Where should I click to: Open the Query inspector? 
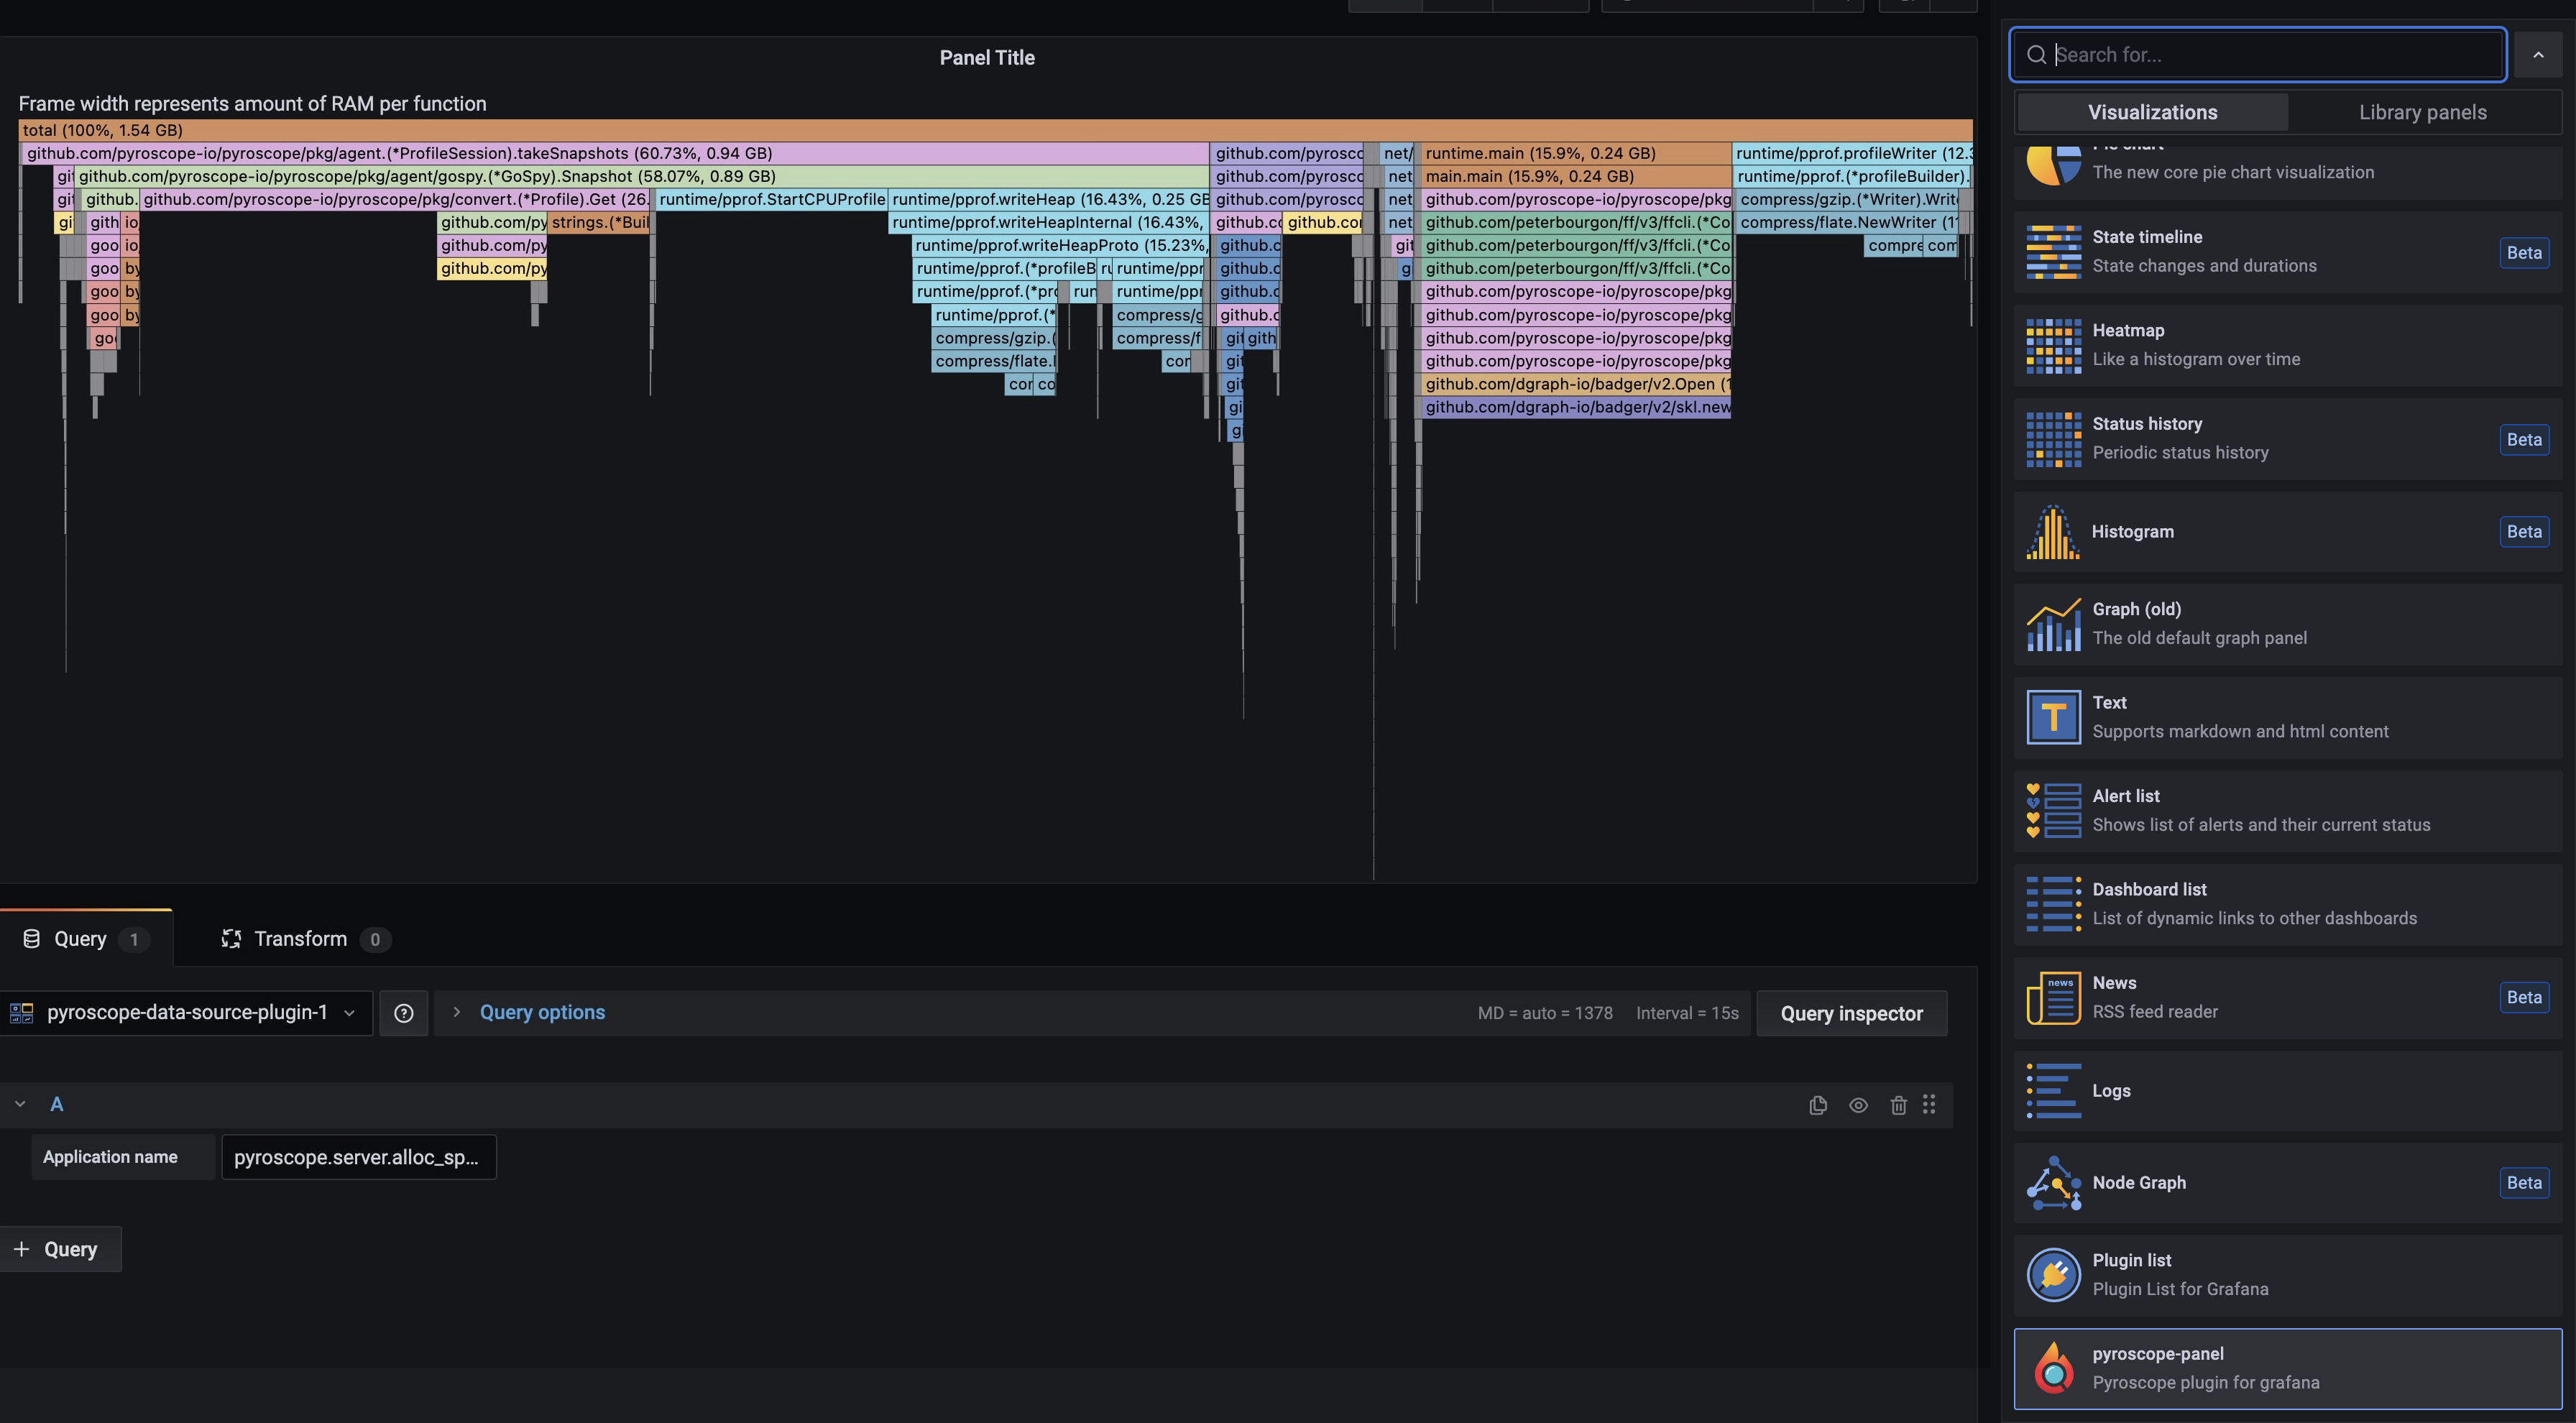[1851, 1014]
